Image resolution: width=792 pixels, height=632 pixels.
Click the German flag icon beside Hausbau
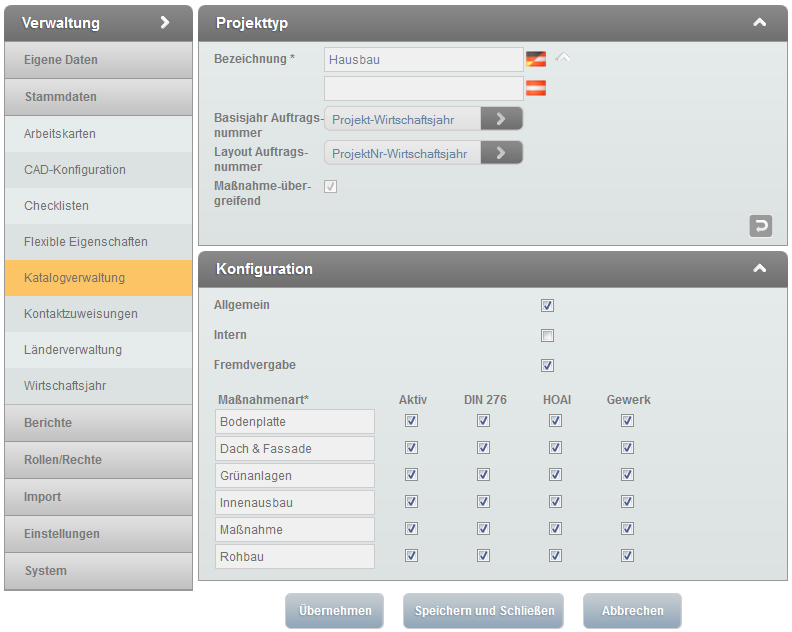click(x=536, y=59)
